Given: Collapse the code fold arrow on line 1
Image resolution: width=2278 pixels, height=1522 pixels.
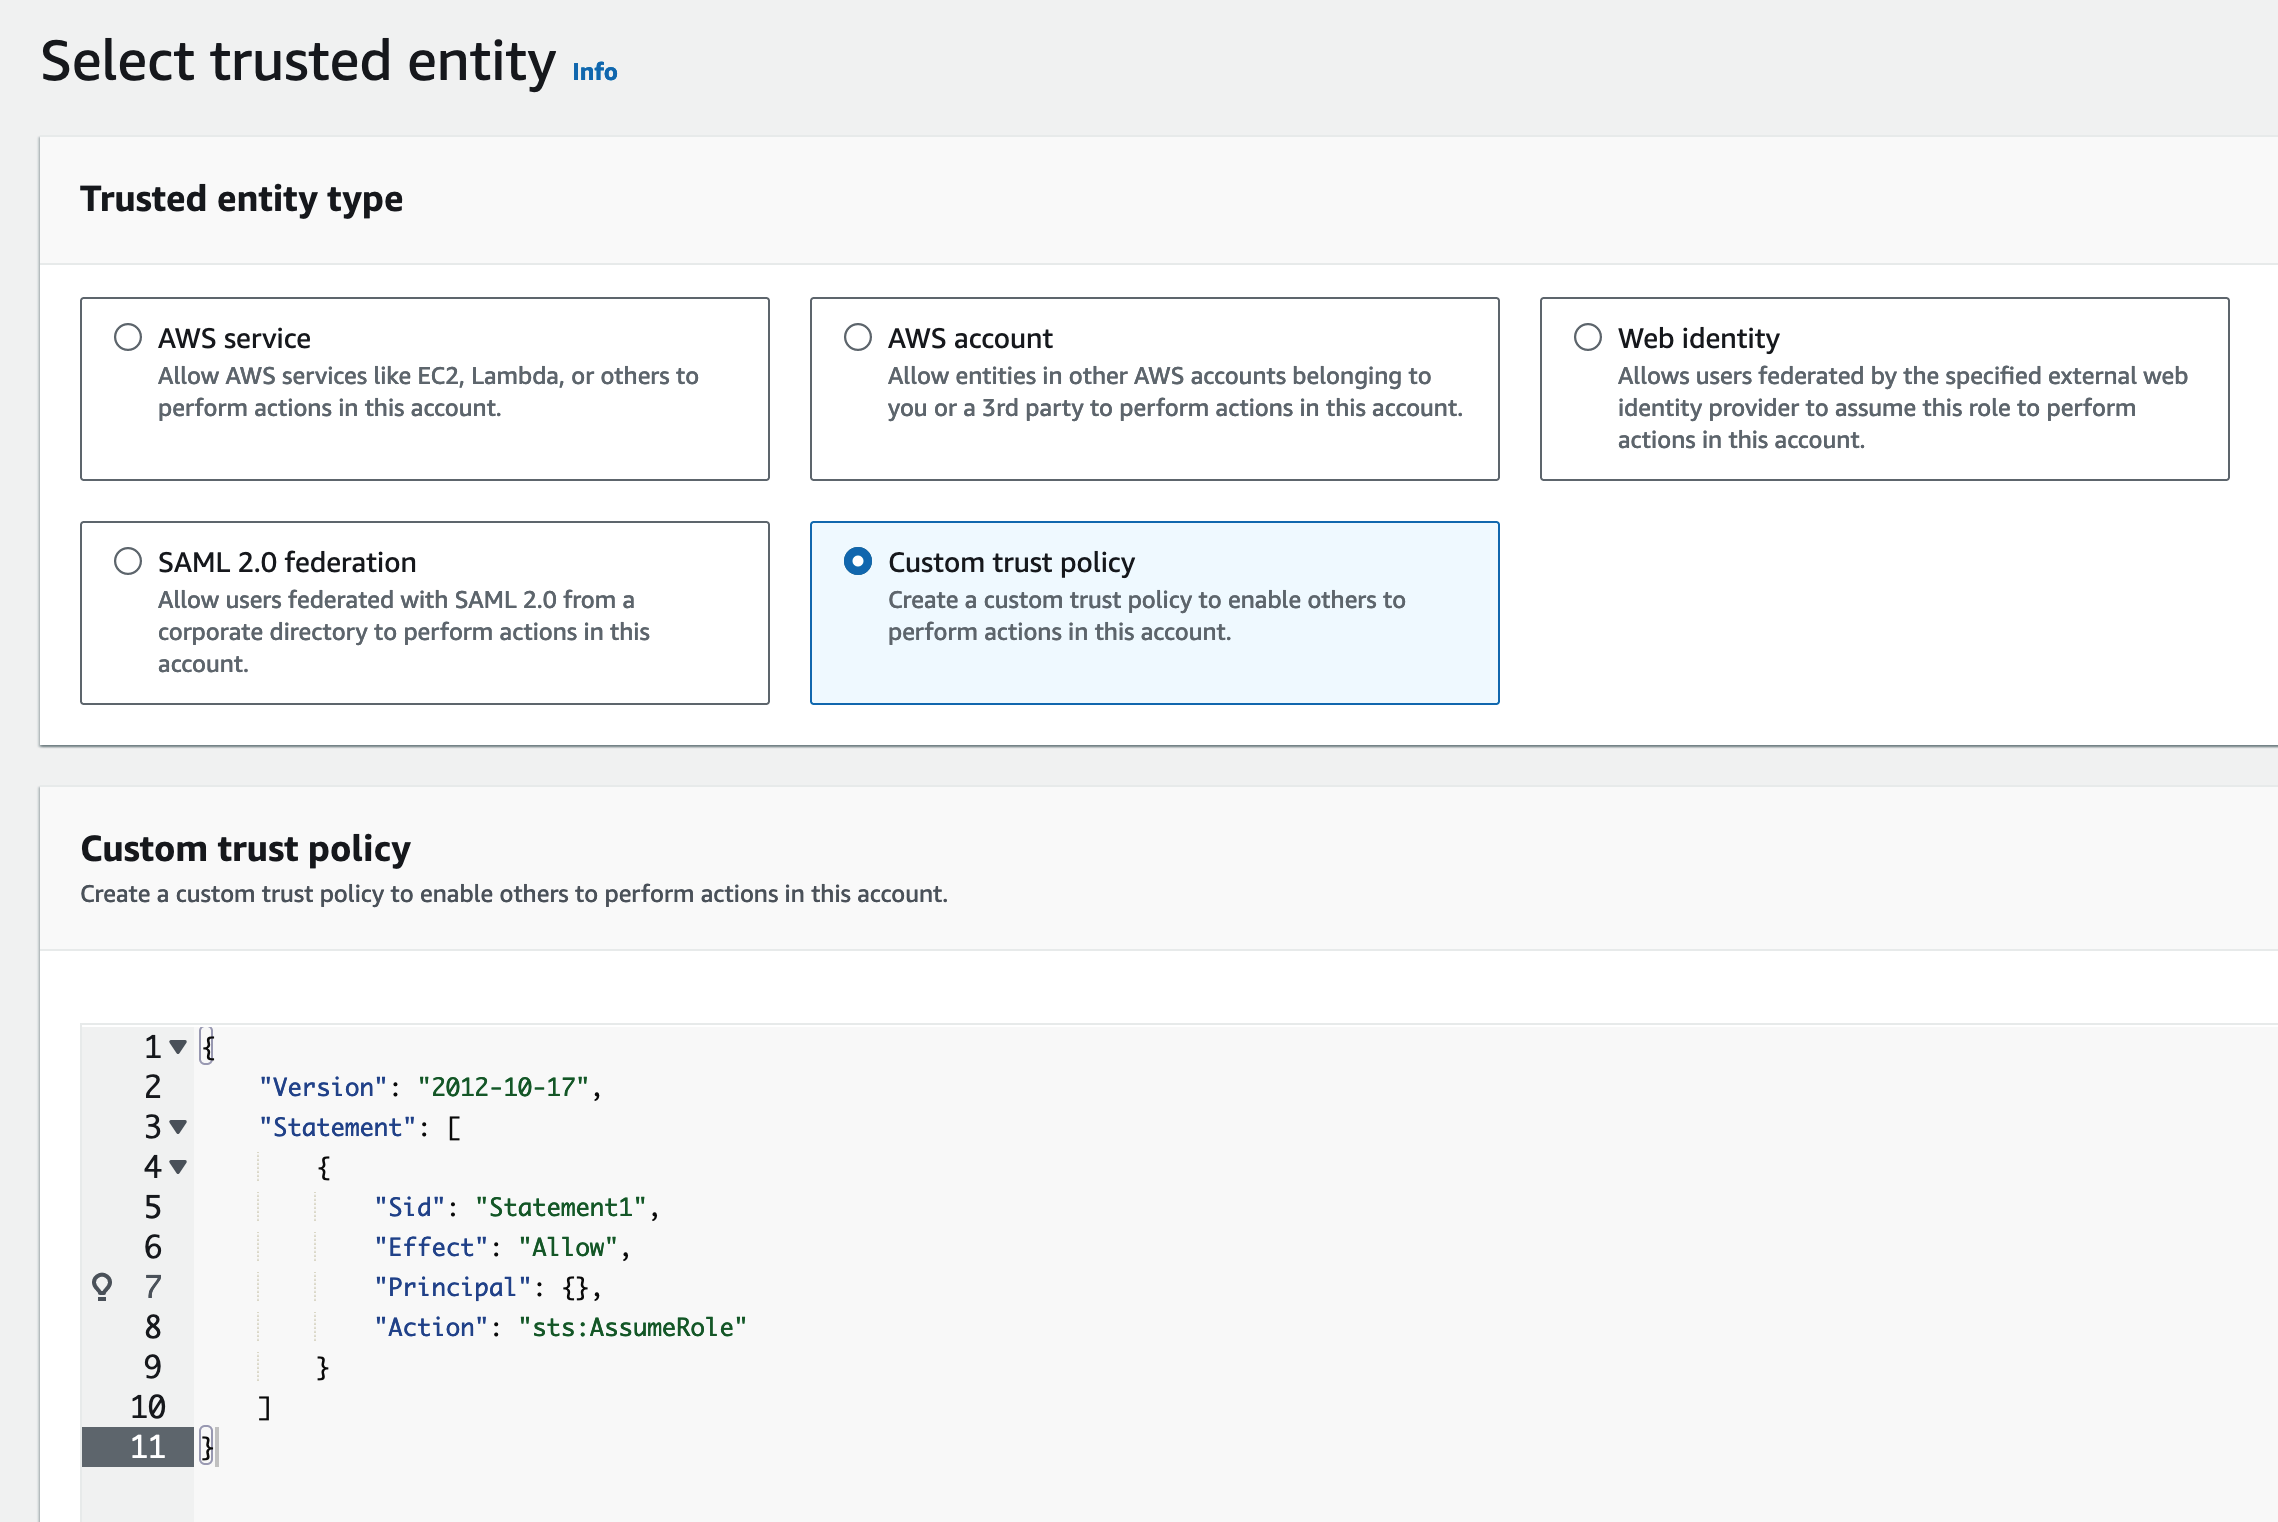Looking at the screenshot, I should click(178, 1047).
